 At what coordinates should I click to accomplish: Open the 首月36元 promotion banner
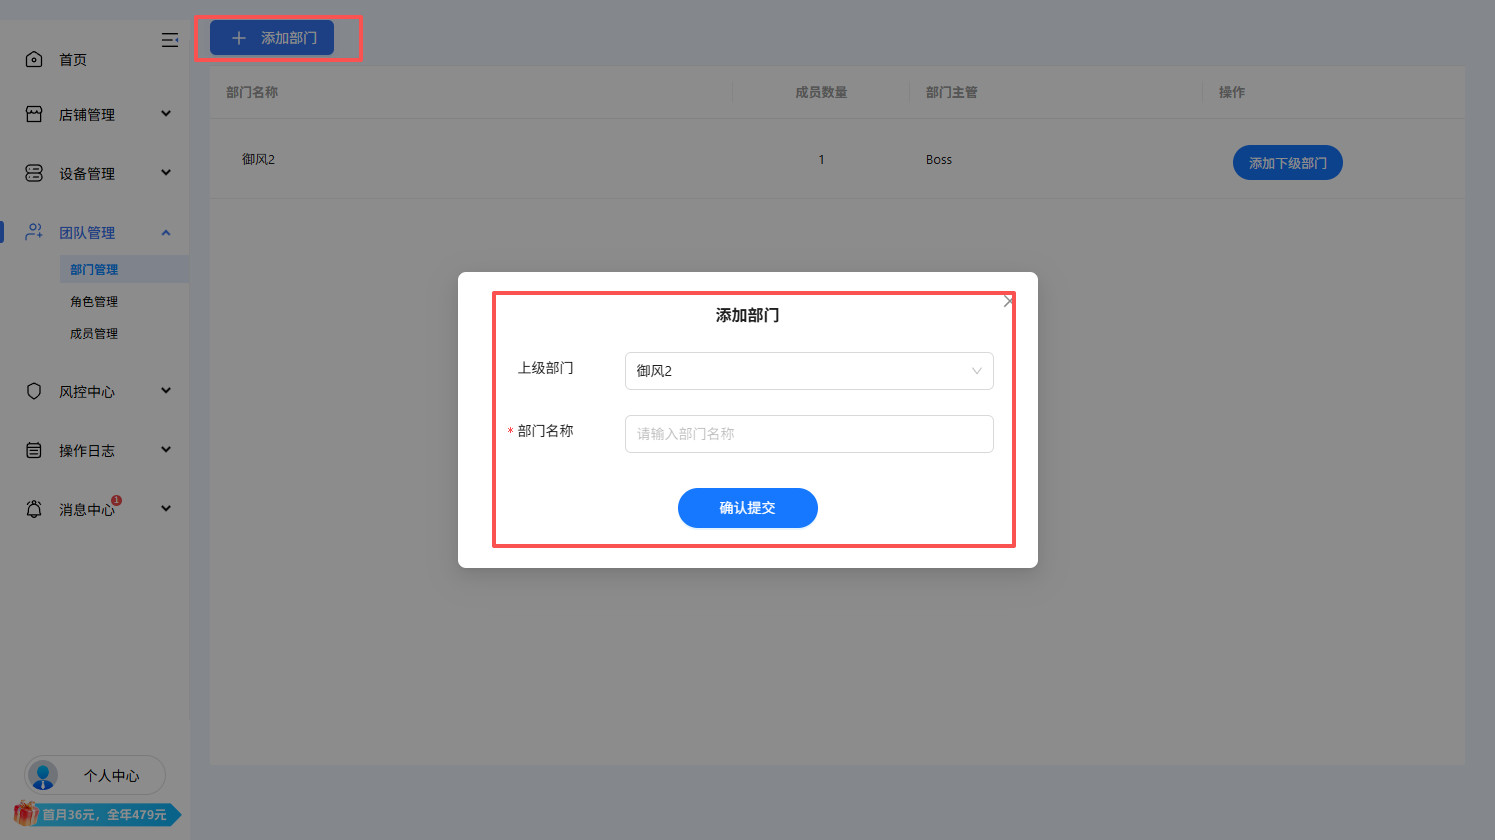pyautogui.click(x=95, y=814)
